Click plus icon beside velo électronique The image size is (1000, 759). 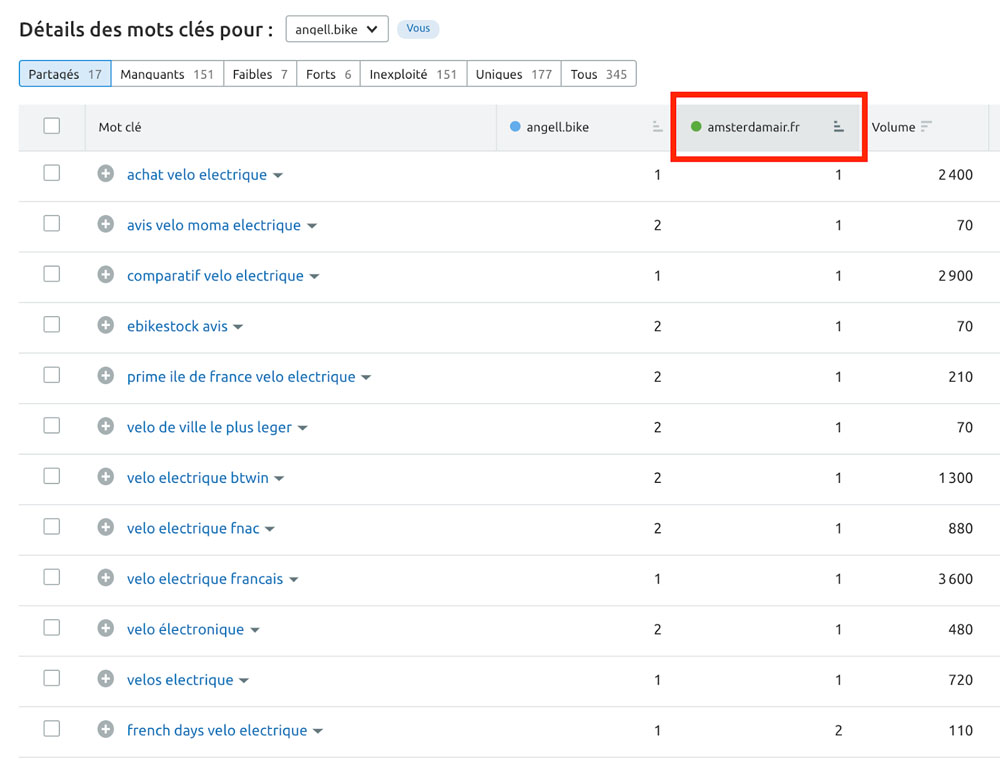click(x=106, y=628)
